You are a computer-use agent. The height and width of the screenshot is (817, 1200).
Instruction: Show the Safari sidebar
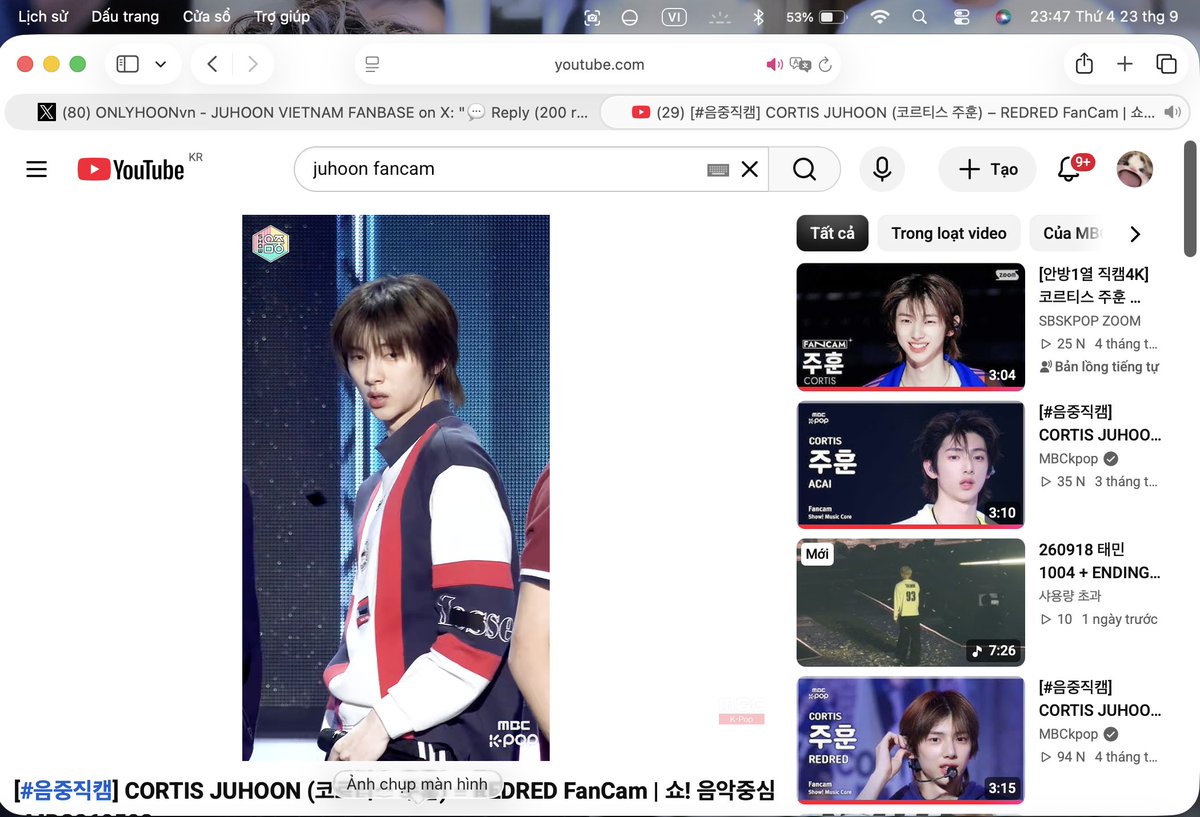(127, 64)
